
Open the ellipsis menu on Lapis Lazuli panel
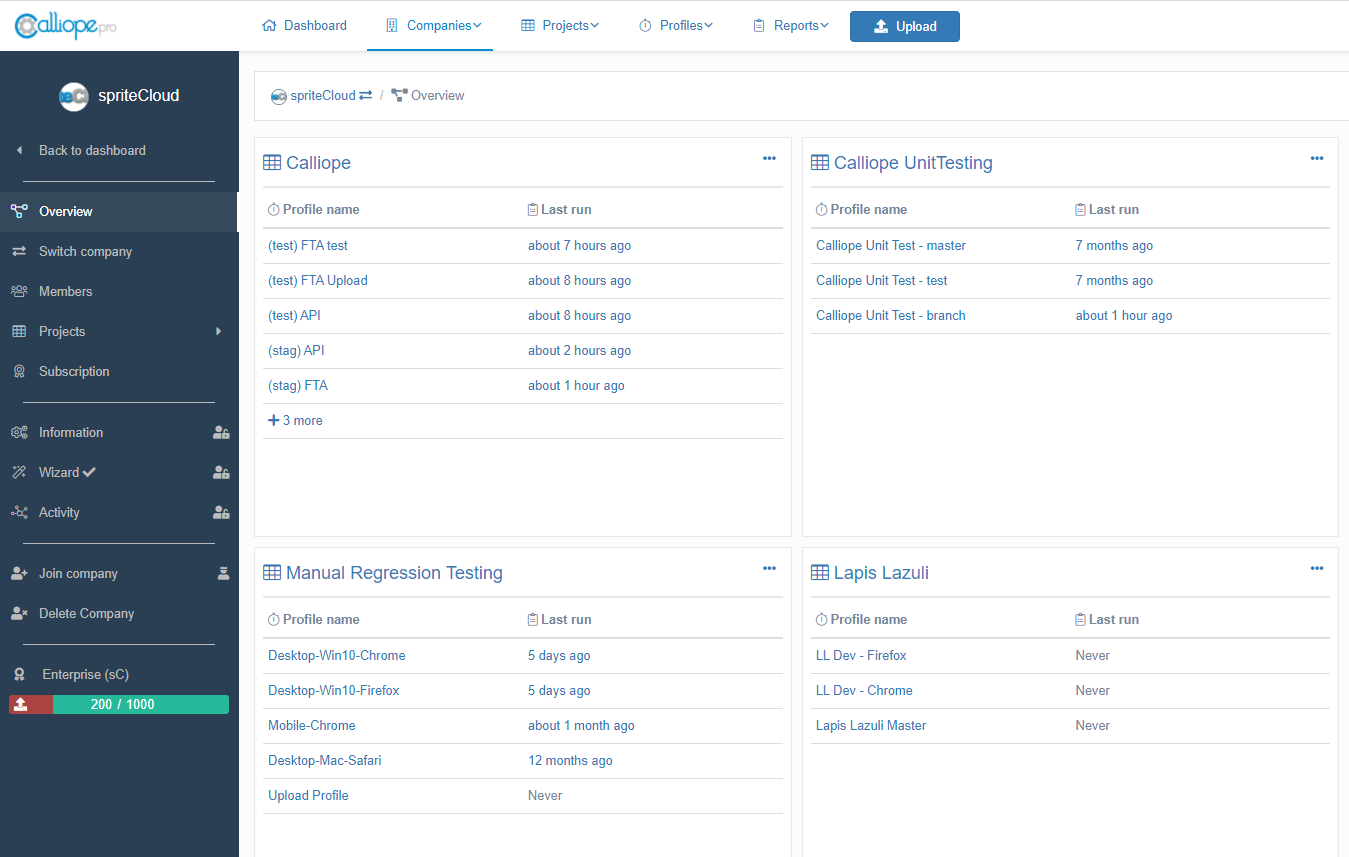point(1317,568)
